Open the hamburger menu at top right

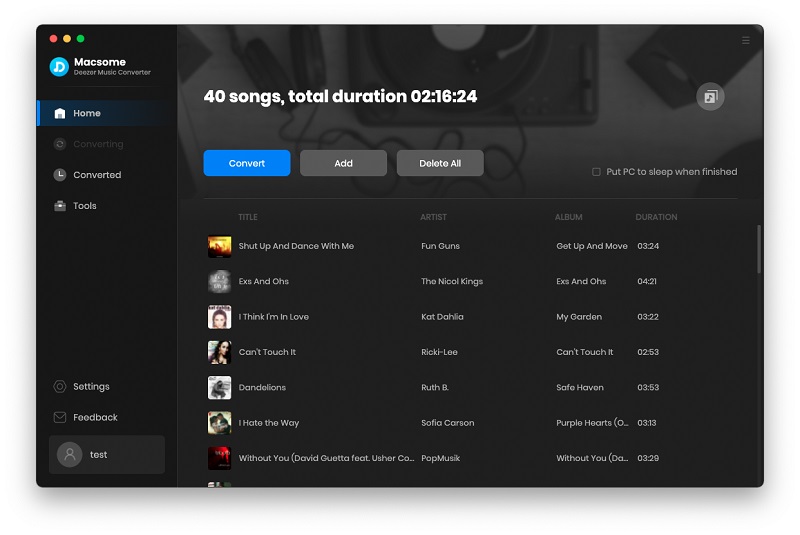coord(745,40)
